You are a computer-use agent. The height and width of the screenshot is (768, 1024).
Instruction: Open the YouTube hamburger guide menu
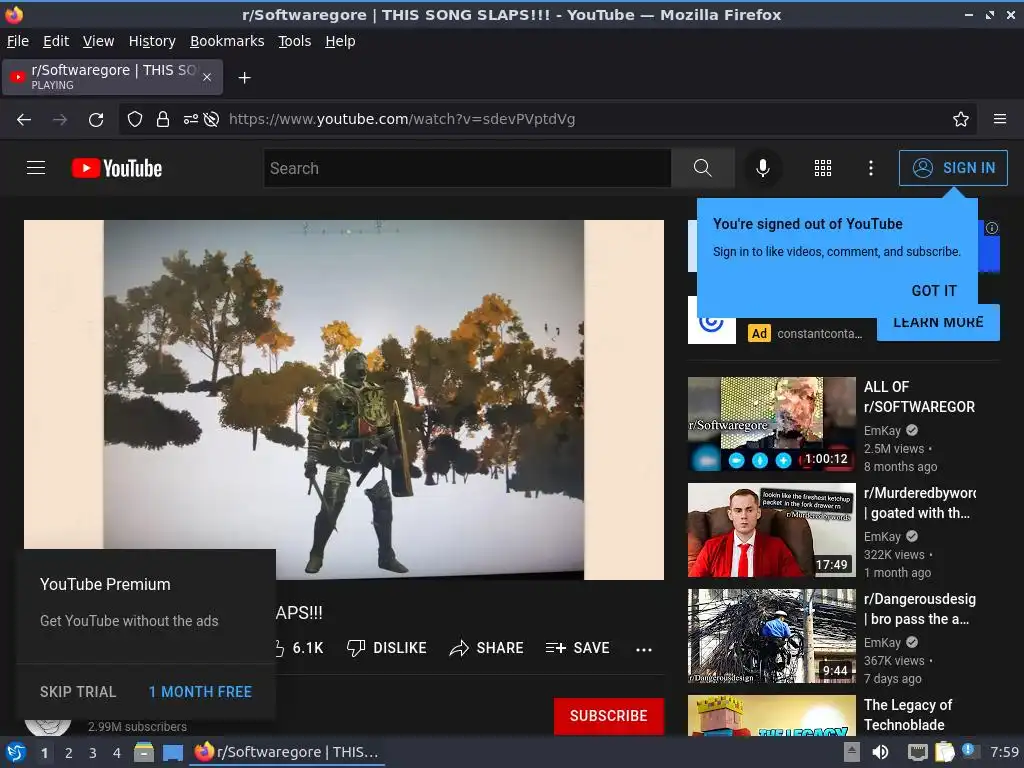(36, 168)
